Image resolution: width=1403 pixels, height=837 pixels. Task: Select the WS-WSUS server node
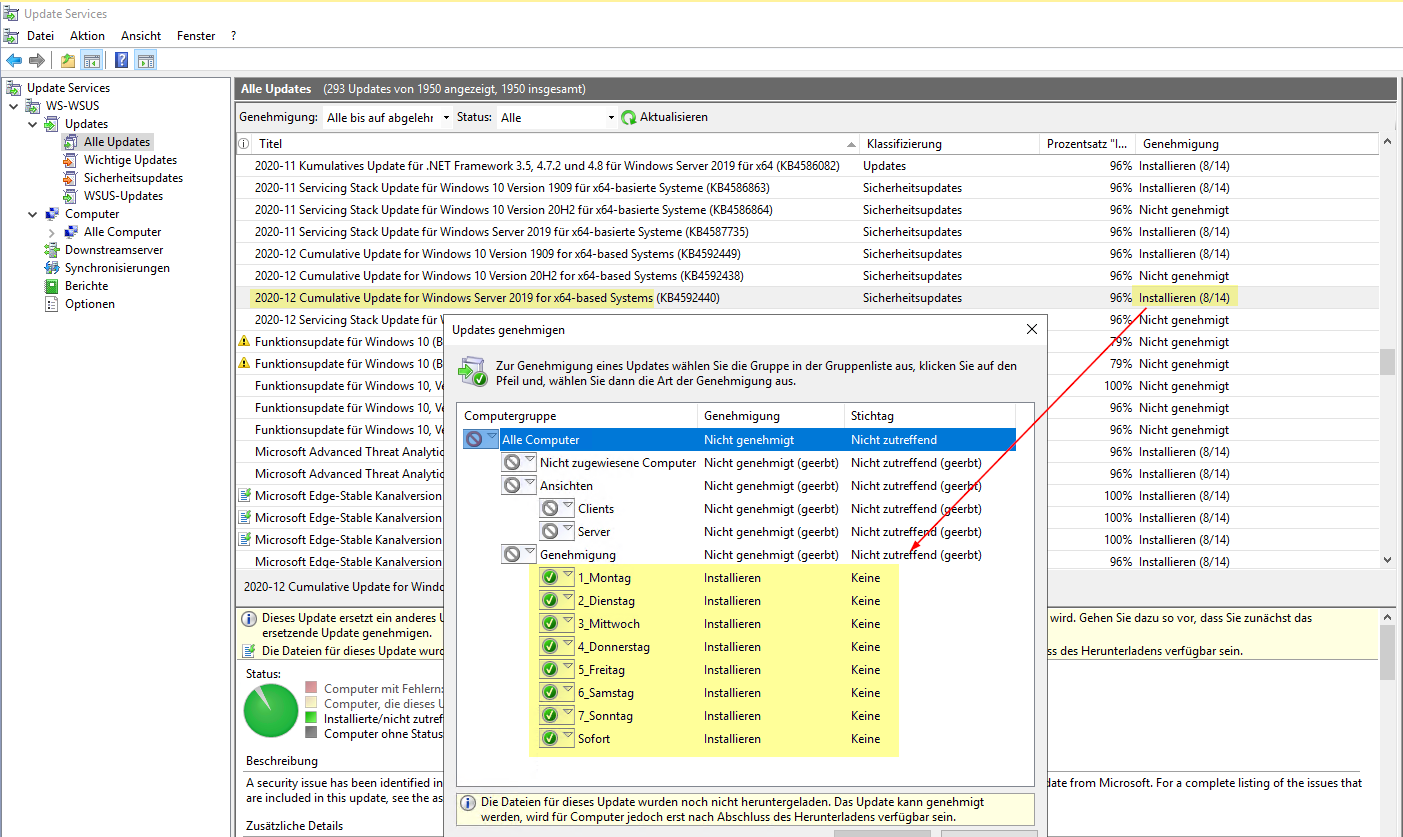tap(72, 106)
